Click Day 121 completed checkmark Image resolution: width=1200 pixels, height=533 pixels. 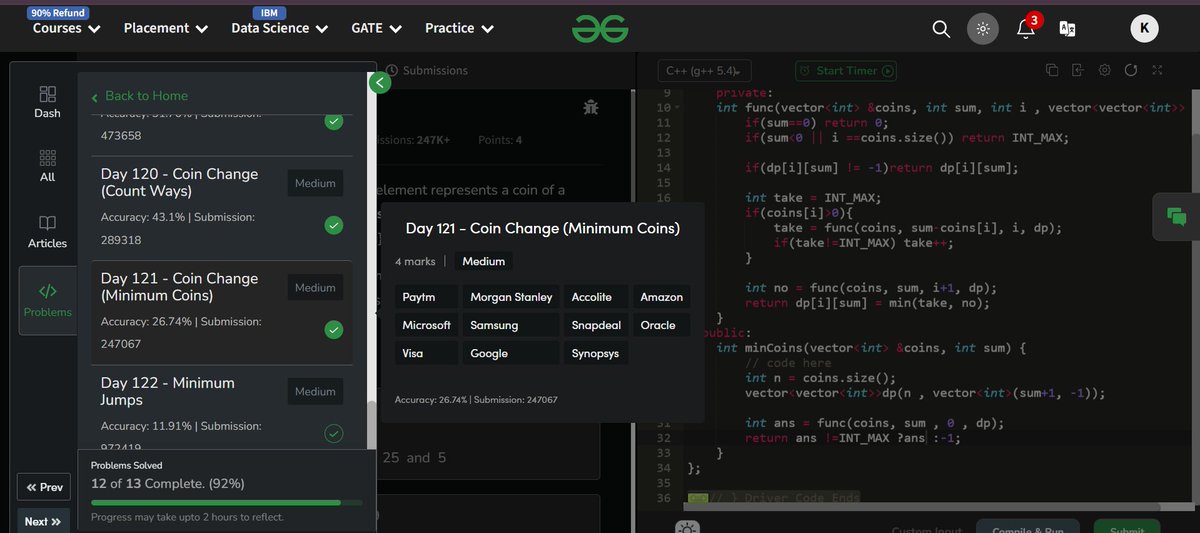[x=334, y=329]
